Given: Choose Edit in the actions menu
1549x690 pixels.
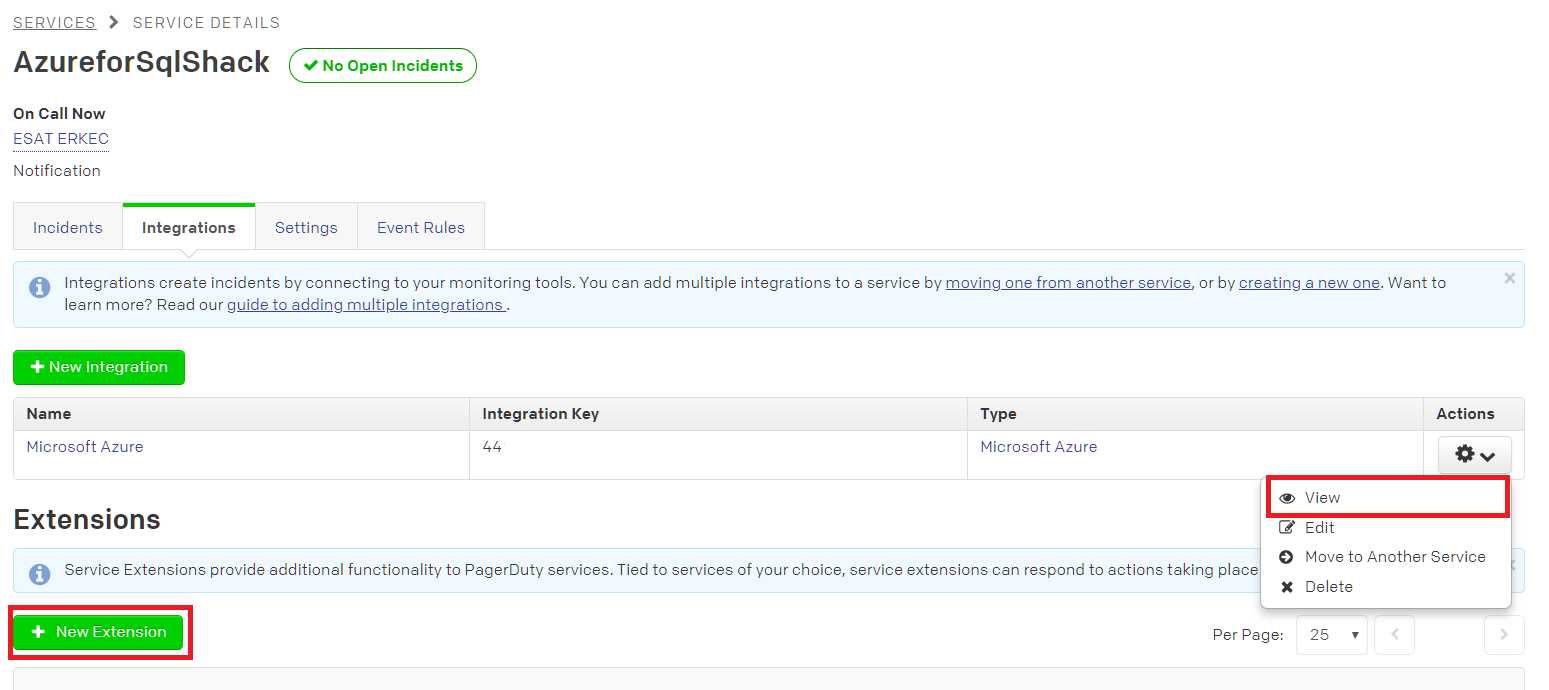Looking at the screenshot, I should (x=1319, y=527).
